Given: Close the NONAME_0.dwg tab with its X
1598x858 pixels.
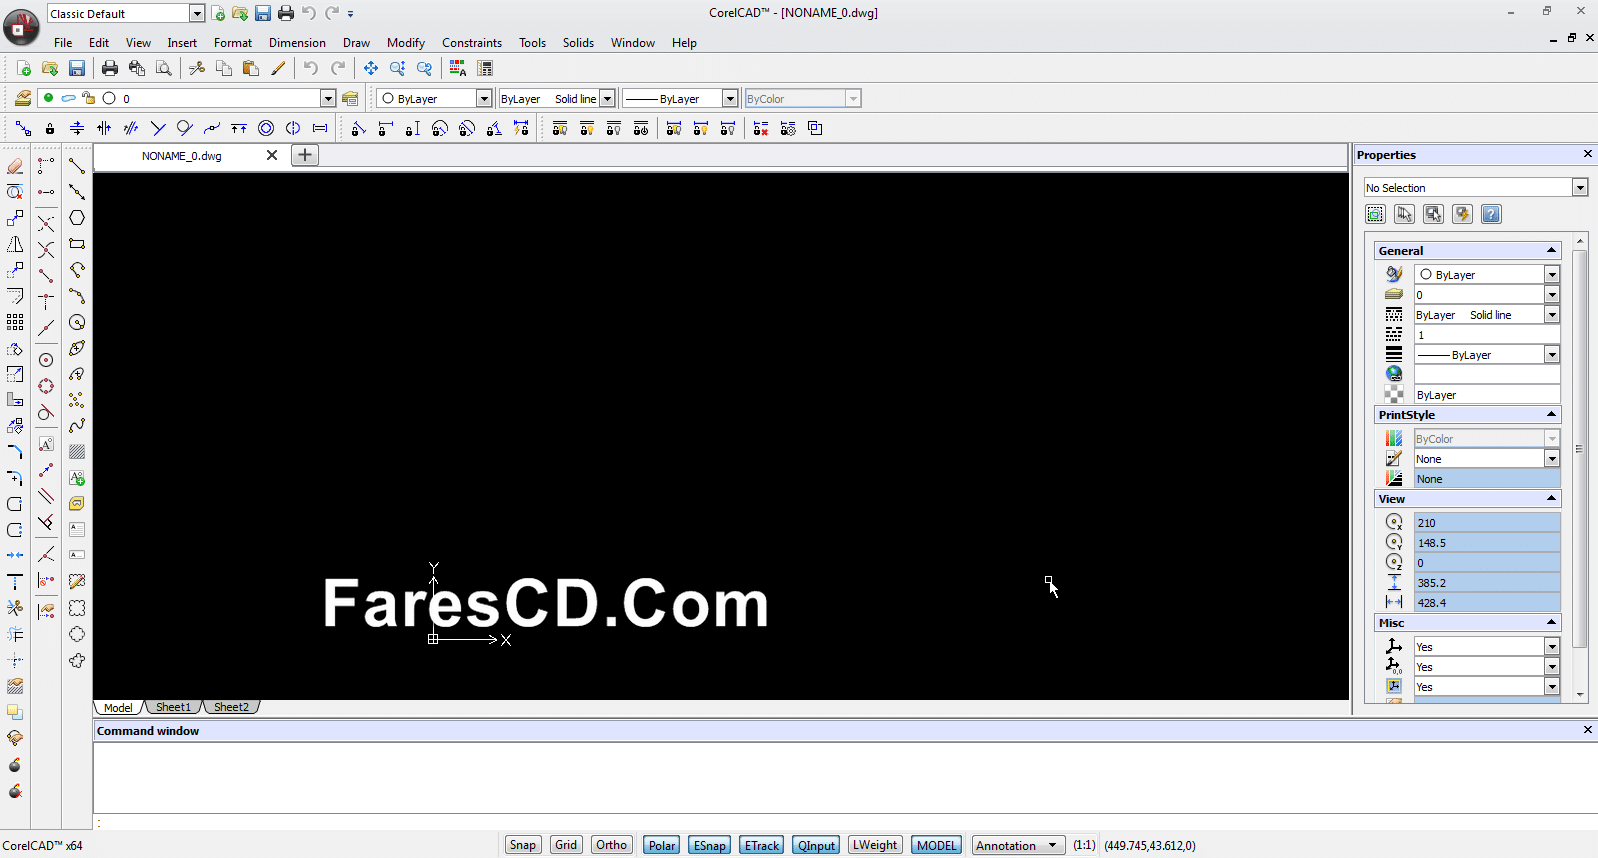Looking at the screenshot, I should (272, 155).
